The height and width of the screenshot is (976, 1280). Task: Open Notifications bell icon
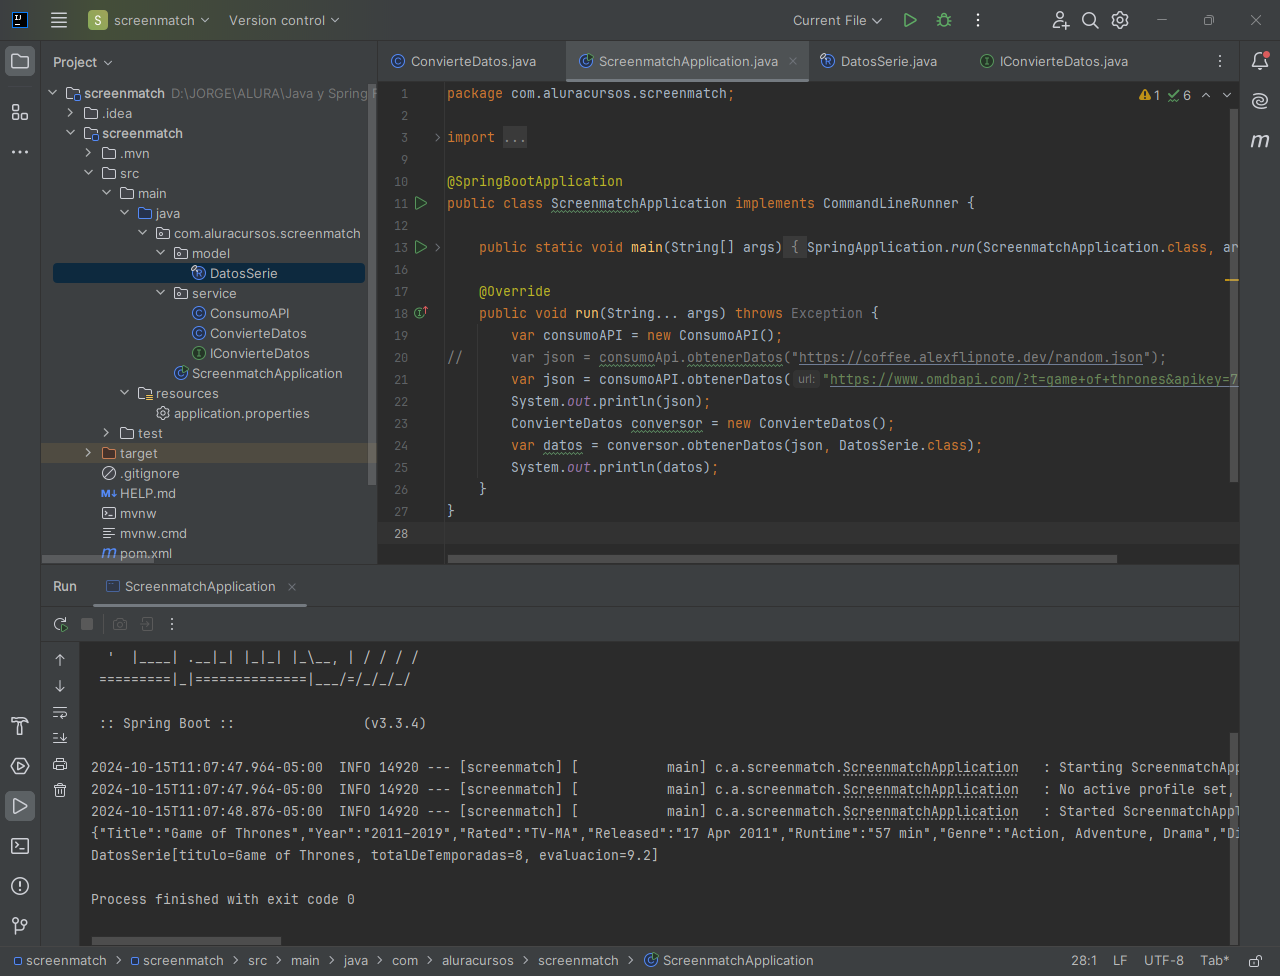[1260, 62]
